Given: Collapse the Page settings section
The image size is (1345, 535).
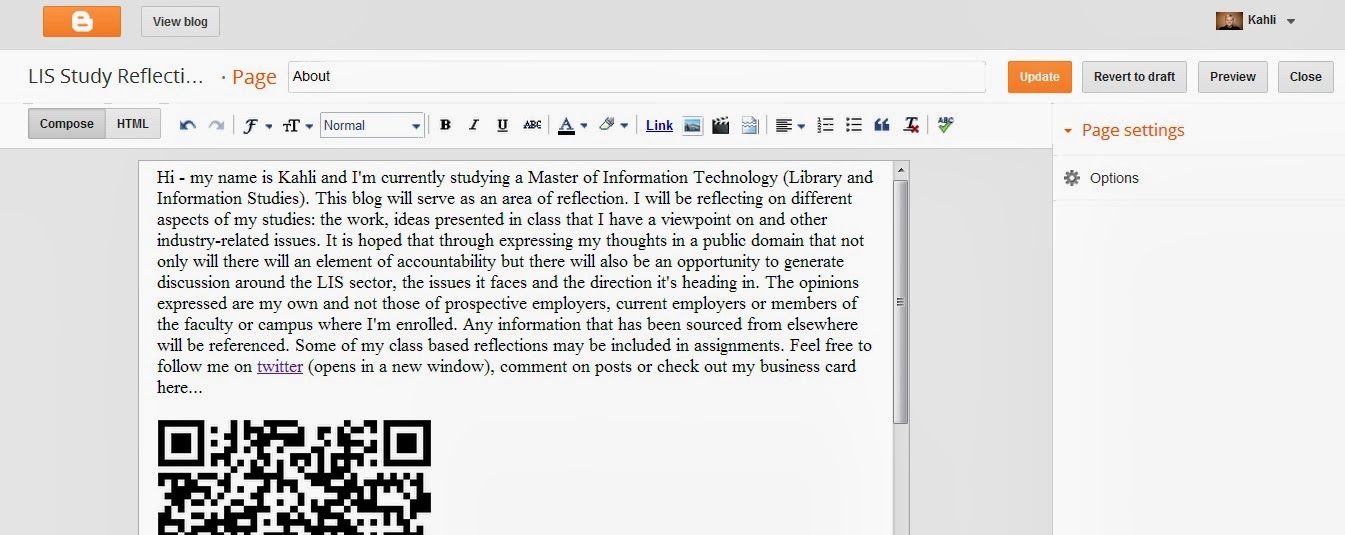Looking at the screenshot, I should point(1068,131).
